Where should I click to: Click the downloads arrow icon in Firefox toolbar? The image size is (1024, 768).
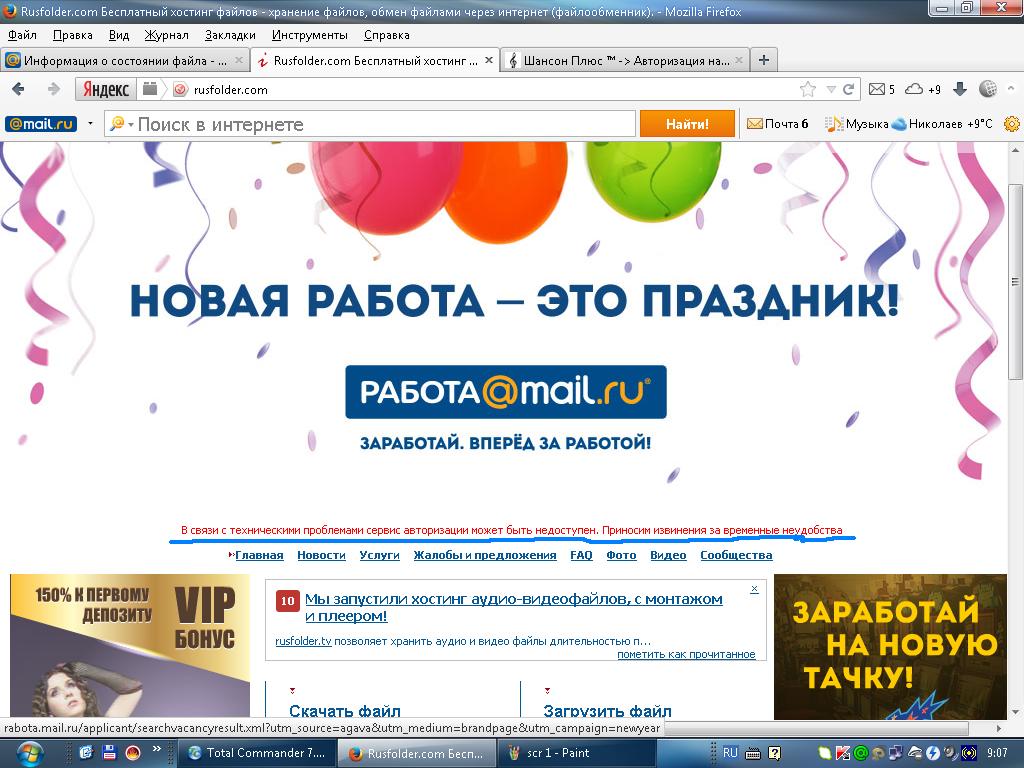960,88
